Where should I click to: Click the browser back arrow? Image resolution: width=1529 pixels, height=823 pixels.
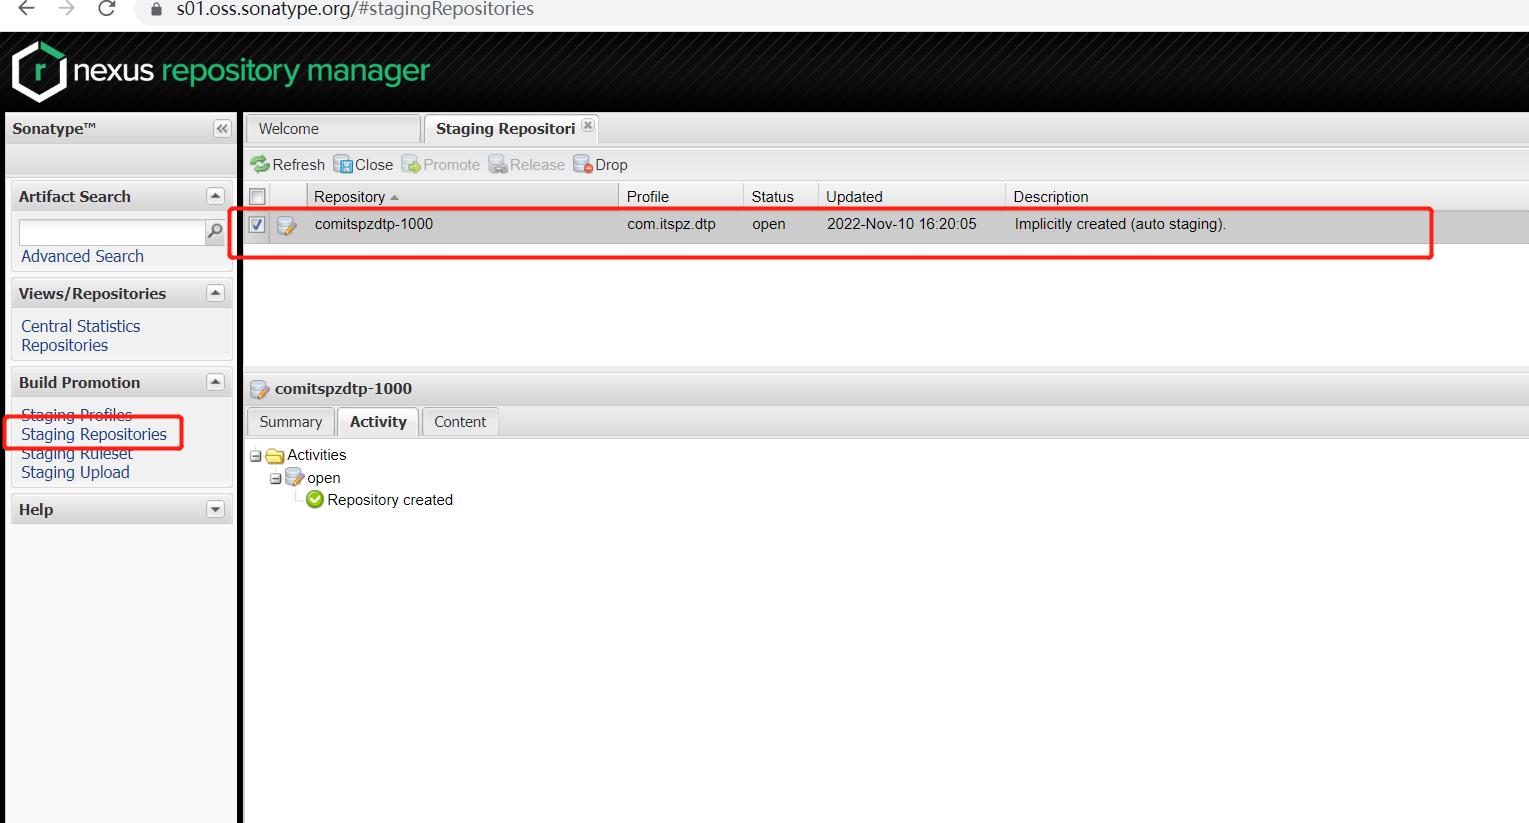pyautogui.click(x=27, y=9)
